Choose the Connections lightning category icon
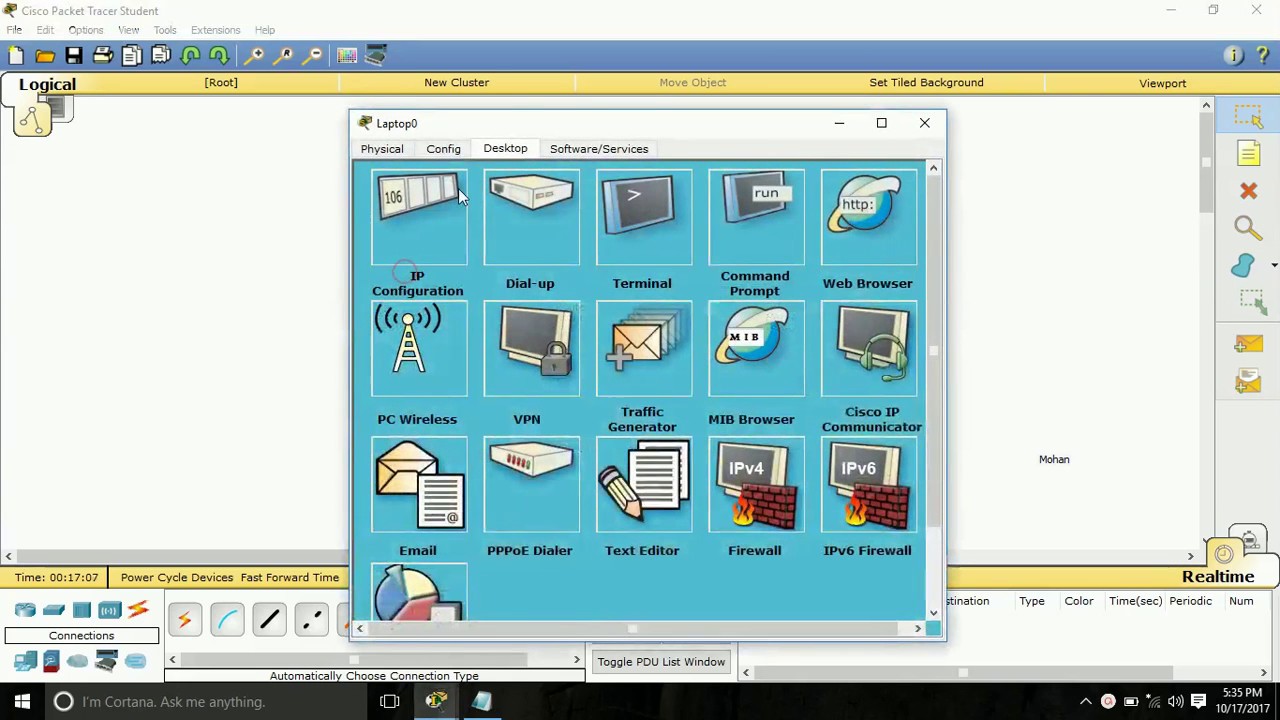The image size is (1280, 720). click(138, 610)
